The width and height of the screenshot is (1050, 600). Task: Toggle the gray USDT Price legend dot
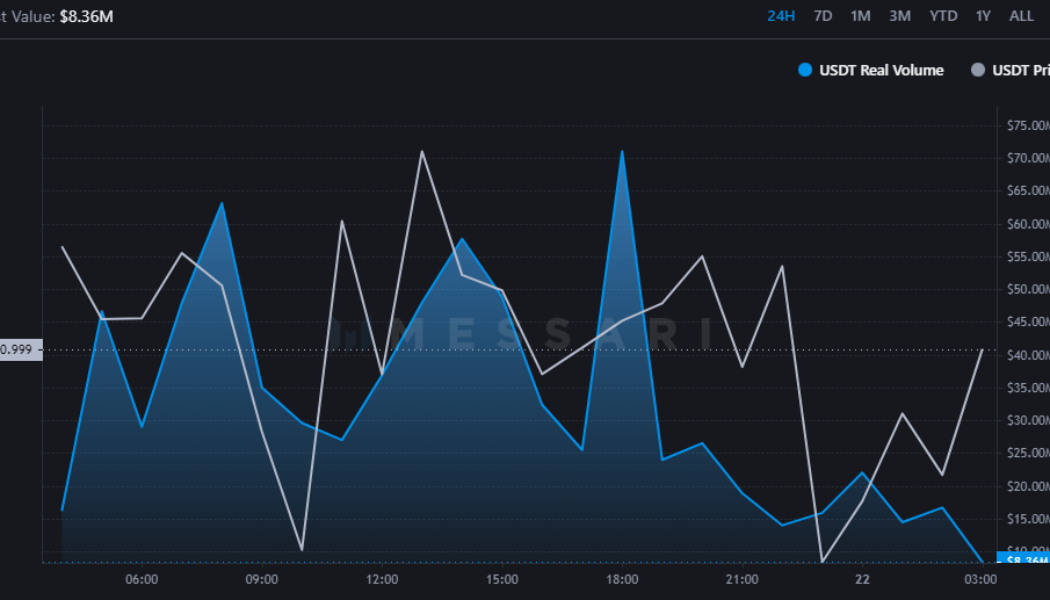tap(978, 70)
